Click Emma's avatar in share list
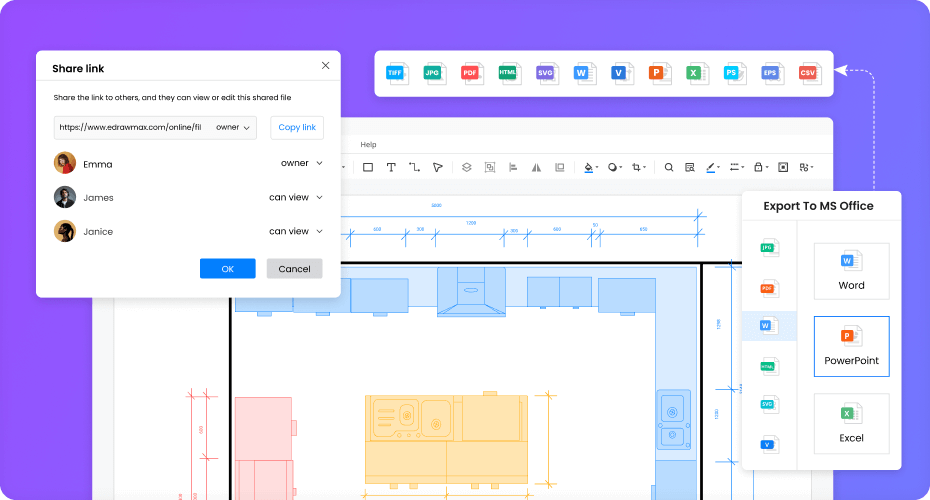The width and height of the screenshot is (930, 500). point(65,163)
